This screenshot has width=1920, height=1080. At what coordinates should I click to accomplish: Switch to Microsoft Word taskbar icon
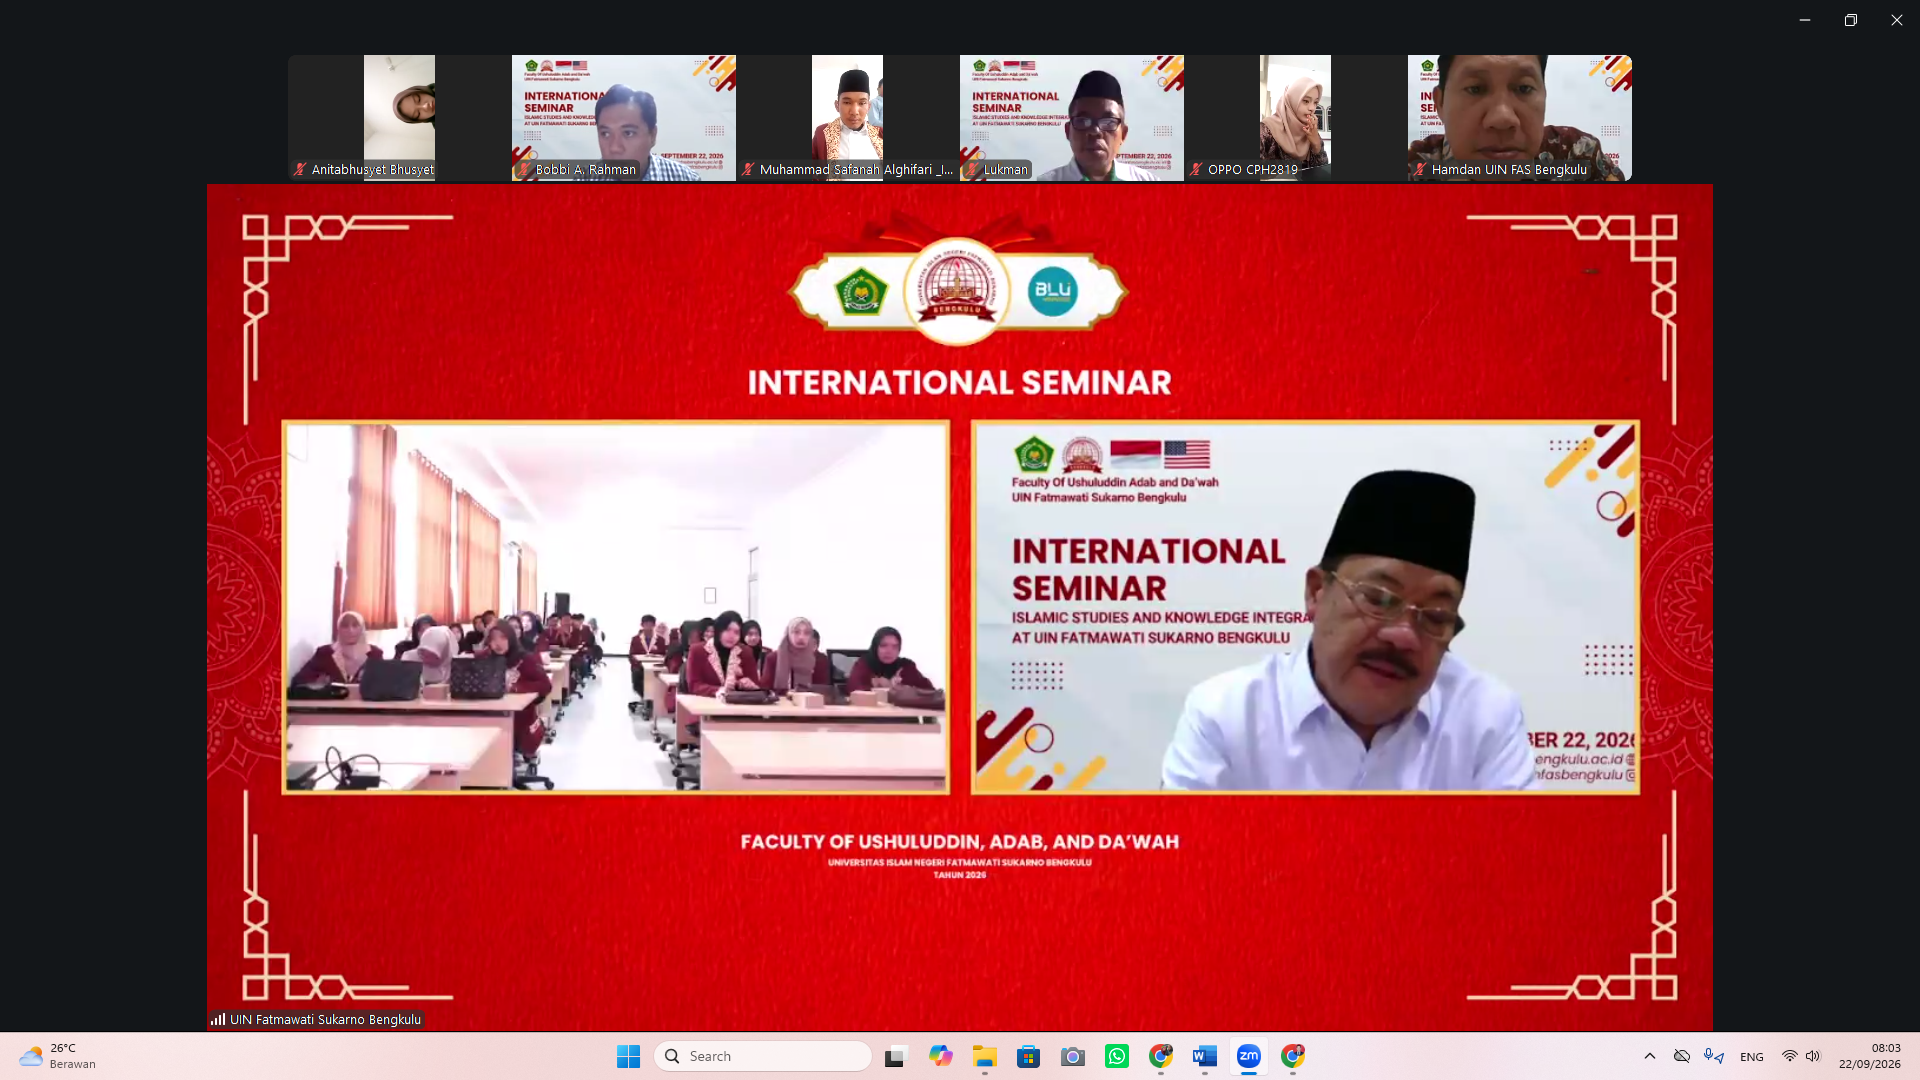click(1205, 1056)
